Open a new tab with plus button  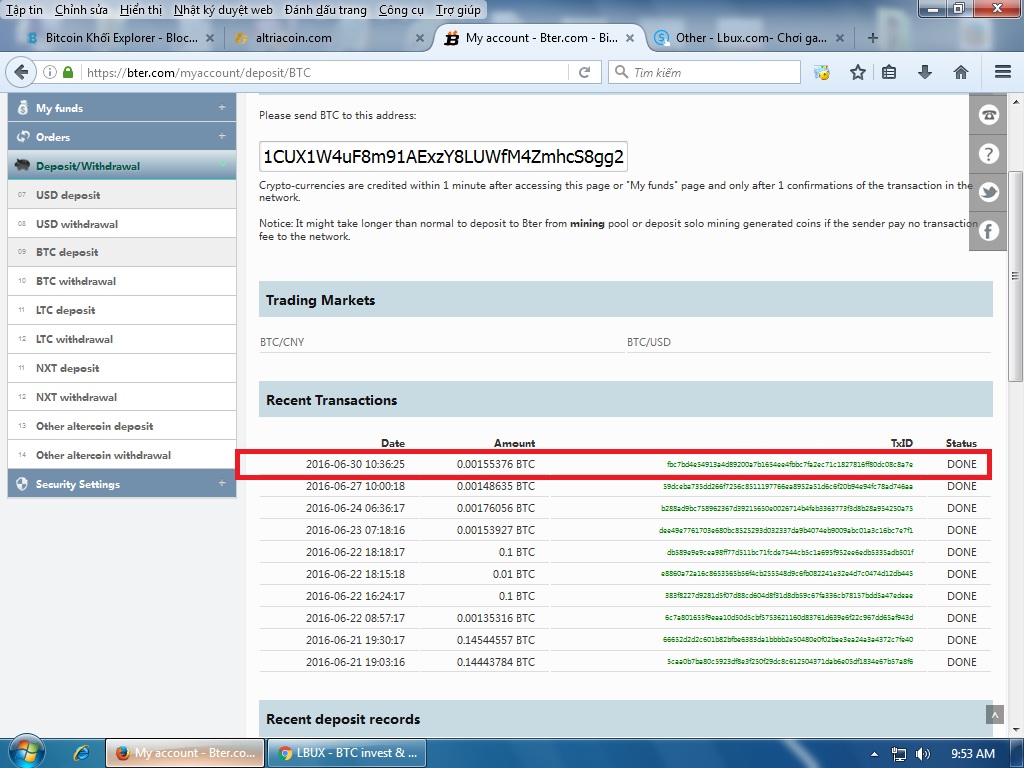click(x=872, y=38)
